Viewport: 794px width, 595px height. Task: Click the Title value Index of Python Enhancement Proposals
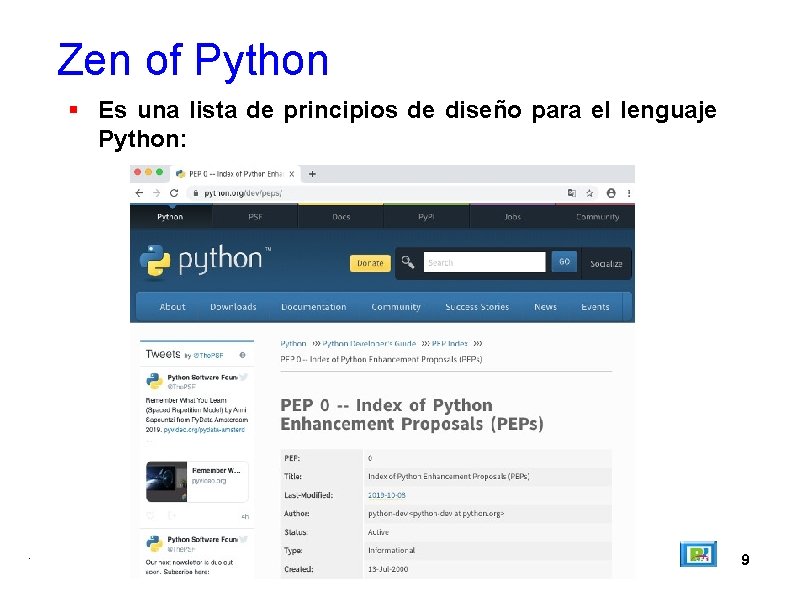[449, 477]
